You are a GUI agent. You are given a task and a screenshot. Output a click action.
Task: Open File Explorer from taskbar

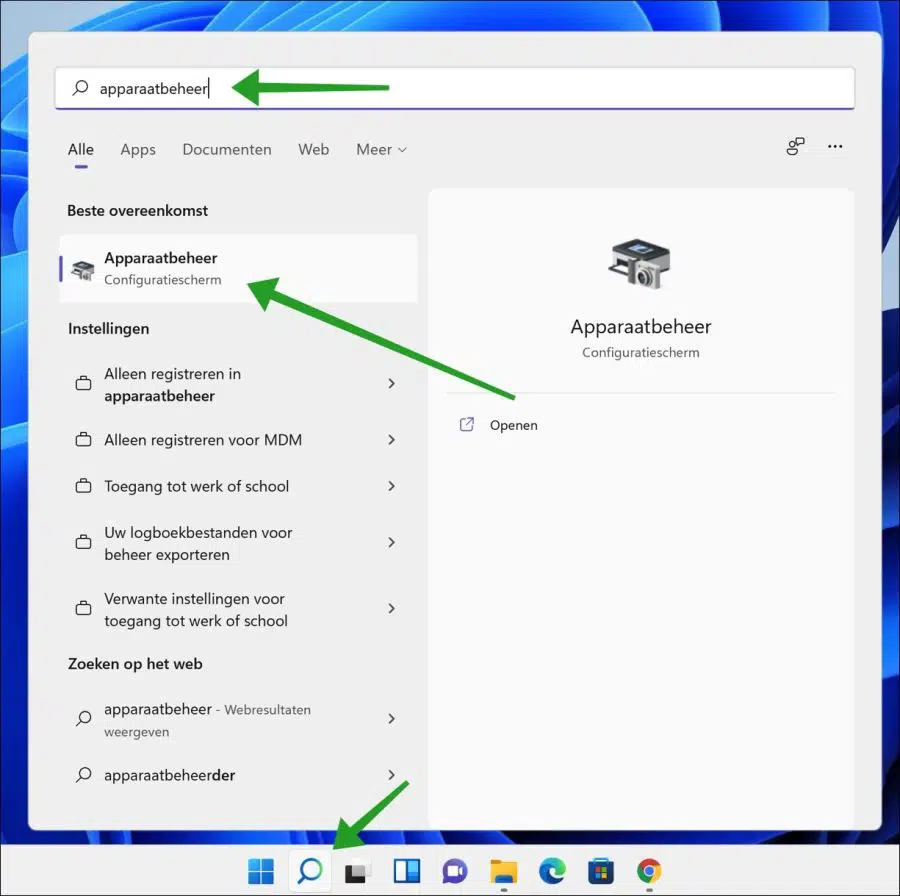pos(503,871)
